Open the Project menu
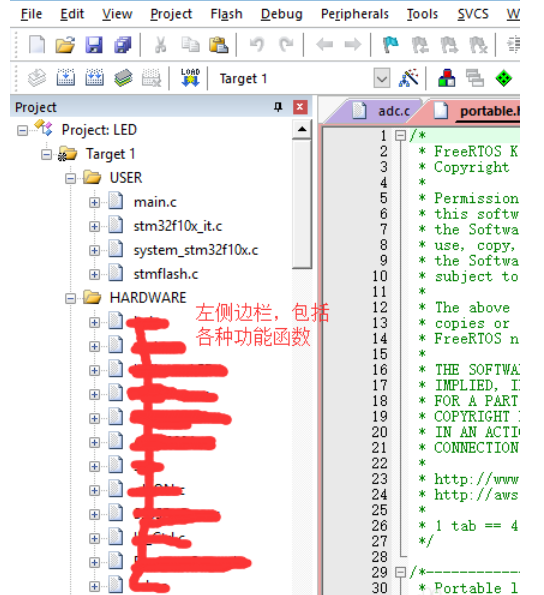The height and width of the screenshot is (595, 544). [171, 14]
